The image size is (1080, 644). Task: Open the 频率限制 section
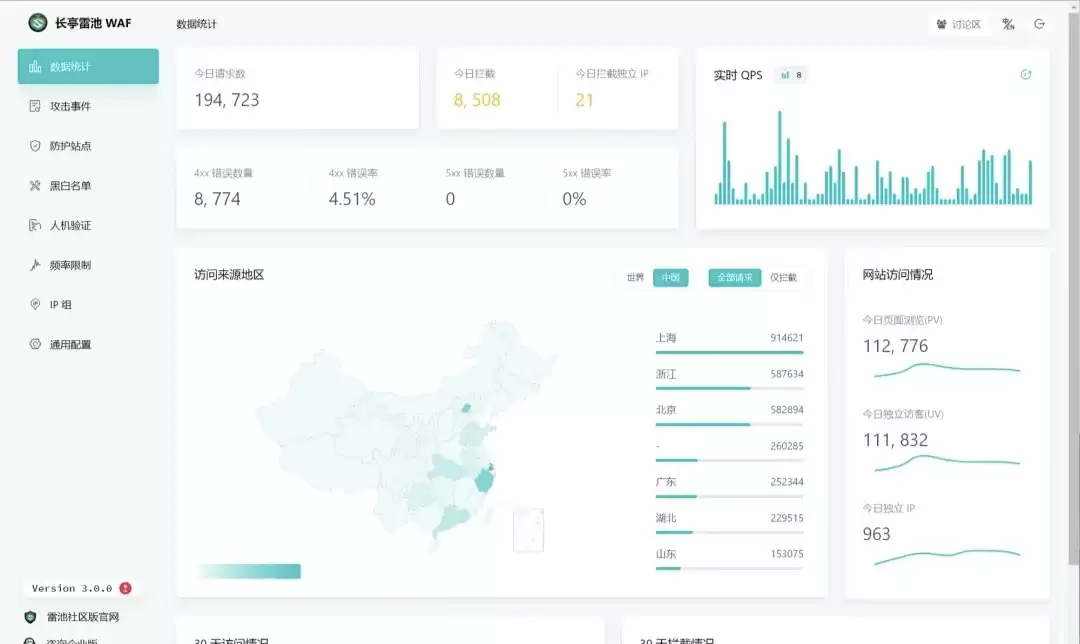click(70, 265)
